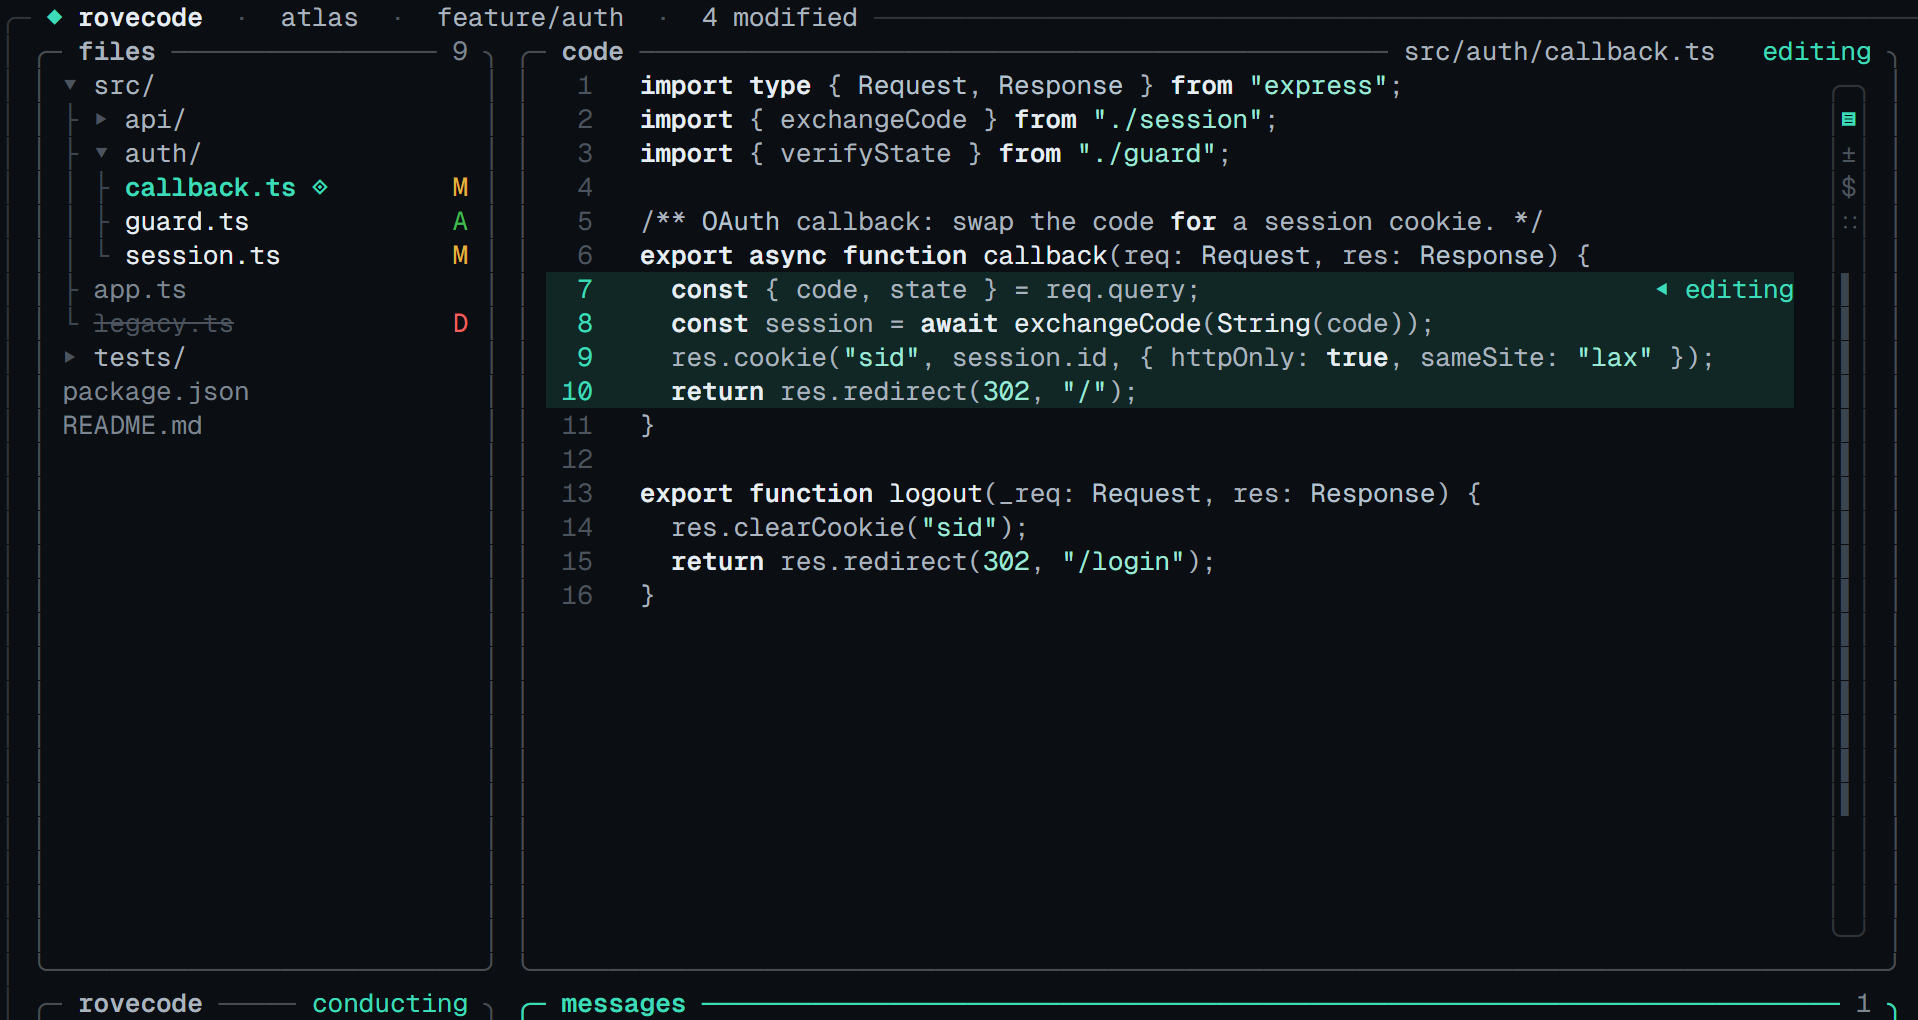Click the editing status in code panel header
Screen dimensions: 1918x1020
(x=1816, y=51)
